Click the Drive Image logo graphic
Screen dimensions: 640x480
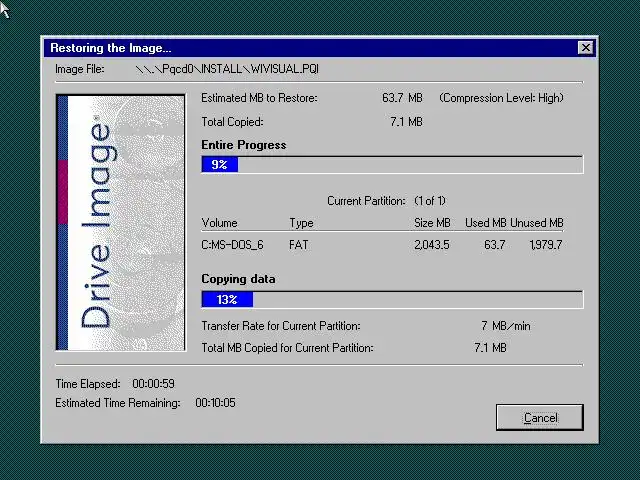(x=121, y=222)
